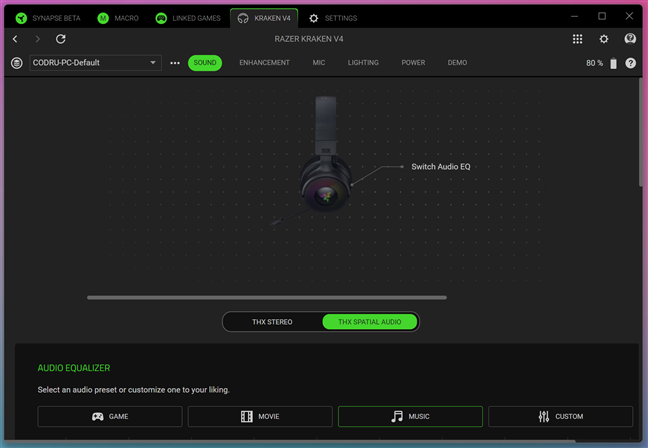Switch to the Macro tab

(x=118, y=18)
